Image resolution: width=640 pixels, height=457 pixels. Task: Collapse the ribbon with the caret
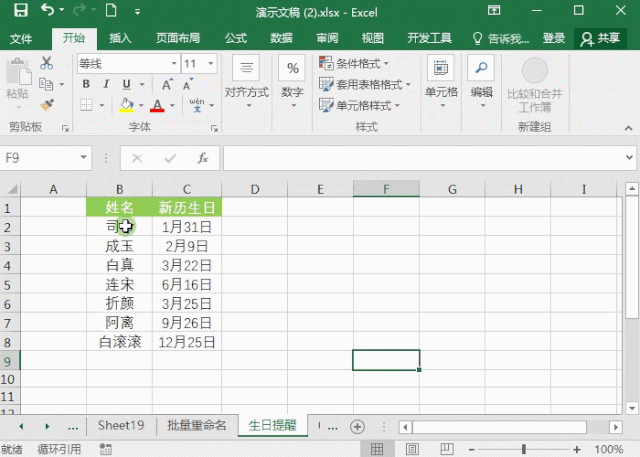(x=628, y=128)
